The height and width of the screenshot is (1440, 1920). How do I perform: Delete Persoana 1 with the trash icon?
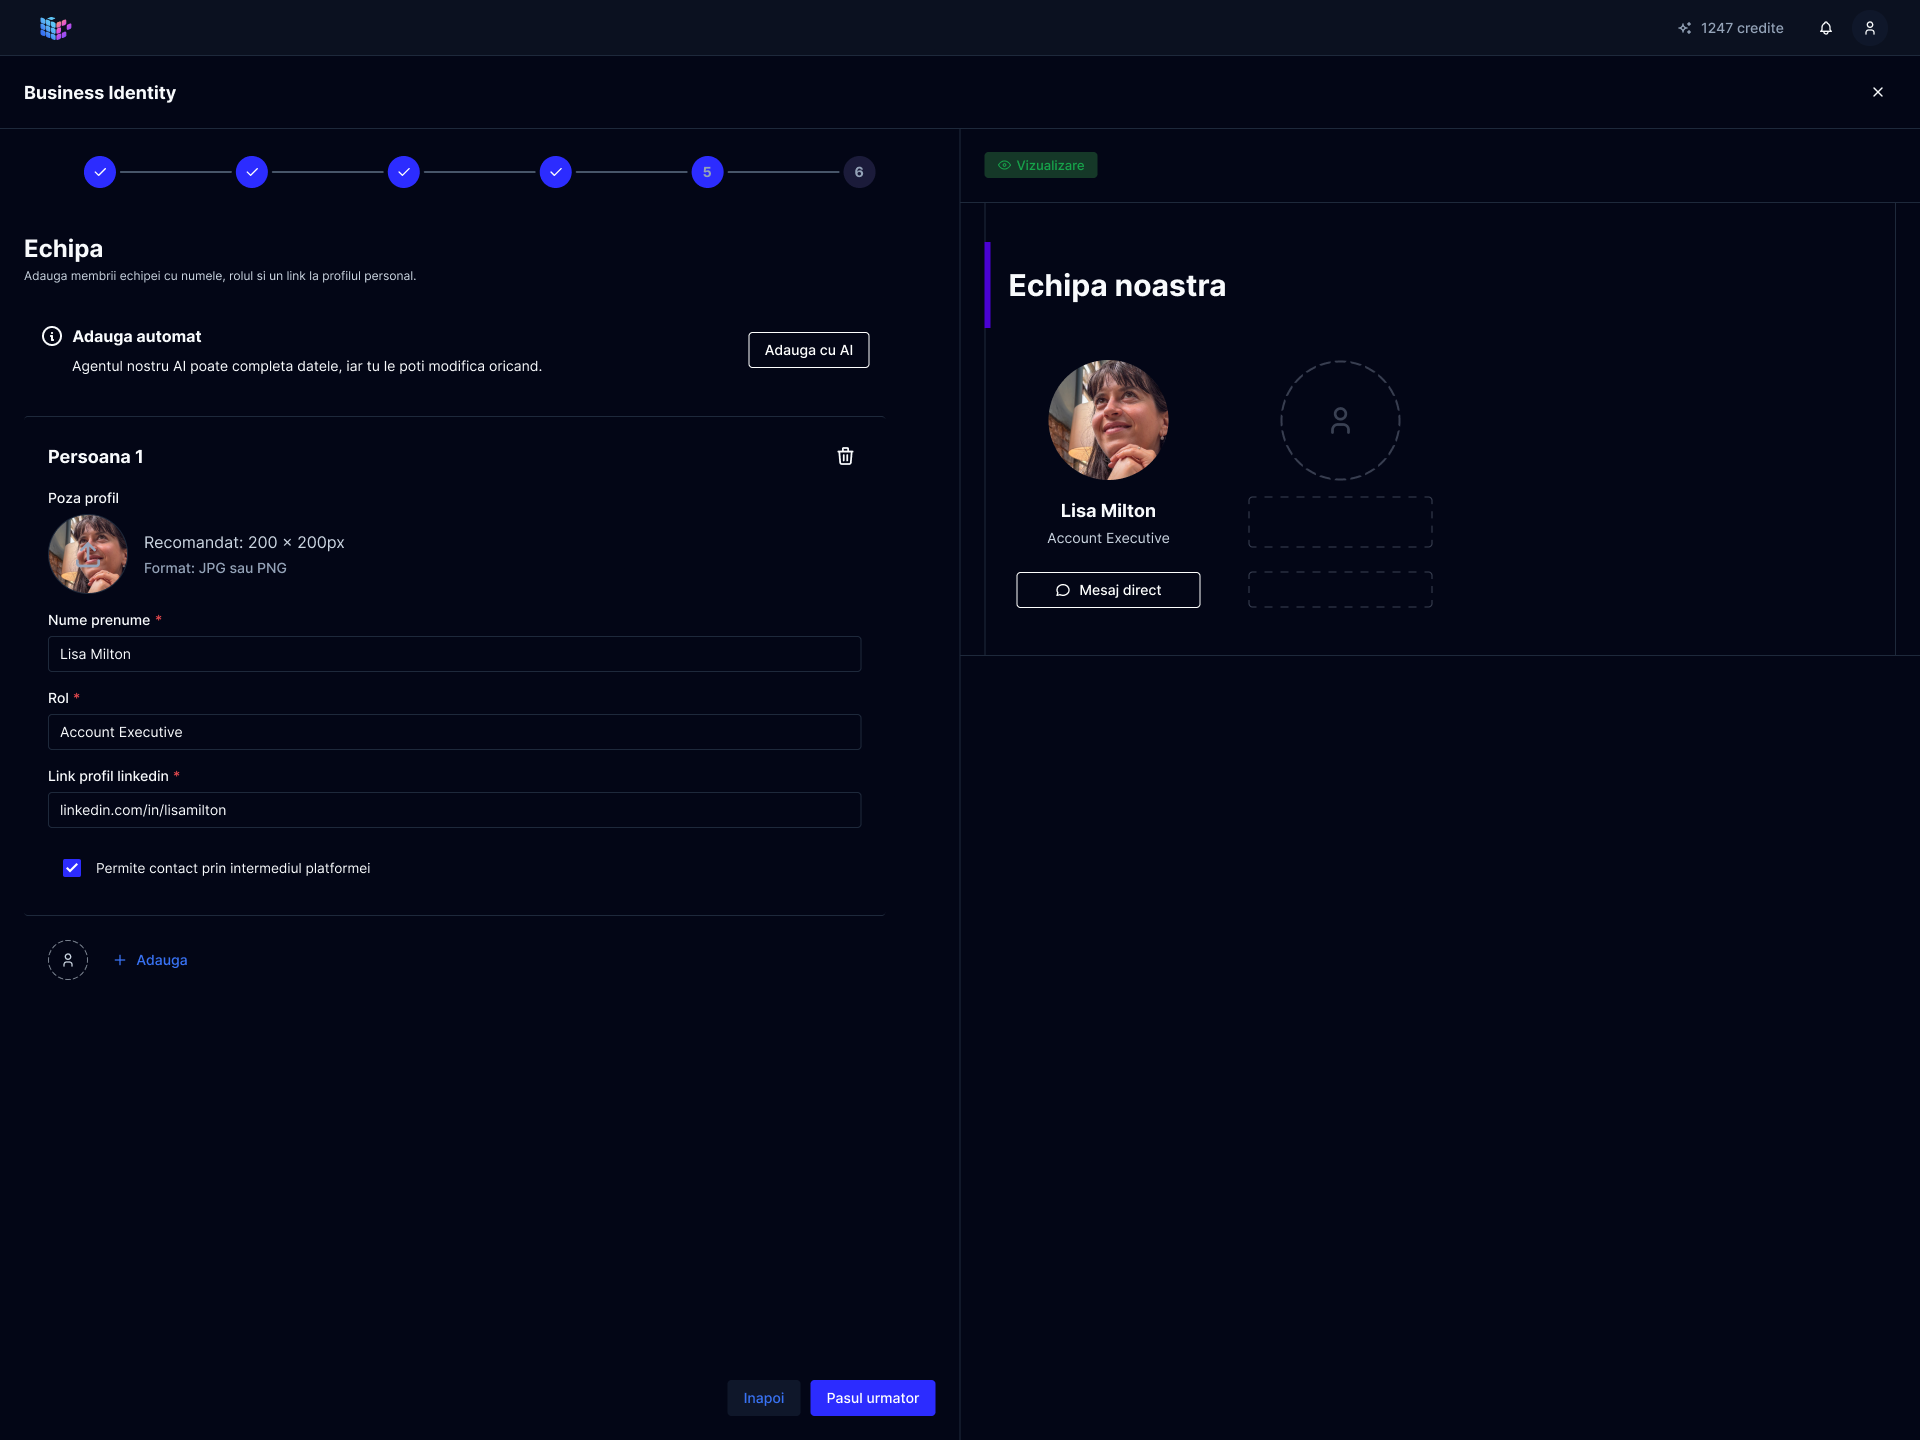[x=845, y=456]
